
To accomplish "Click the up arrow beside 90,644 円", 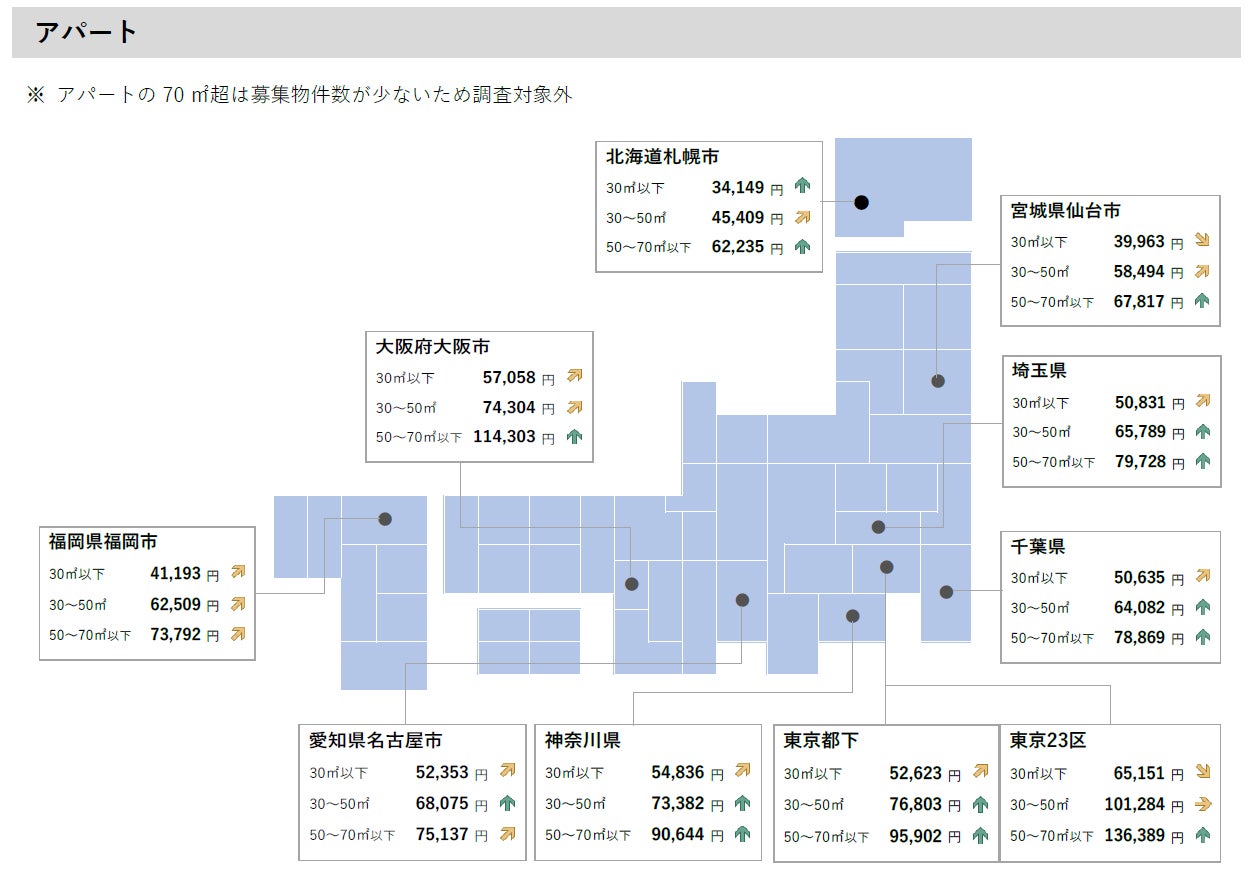I will 742,834.
